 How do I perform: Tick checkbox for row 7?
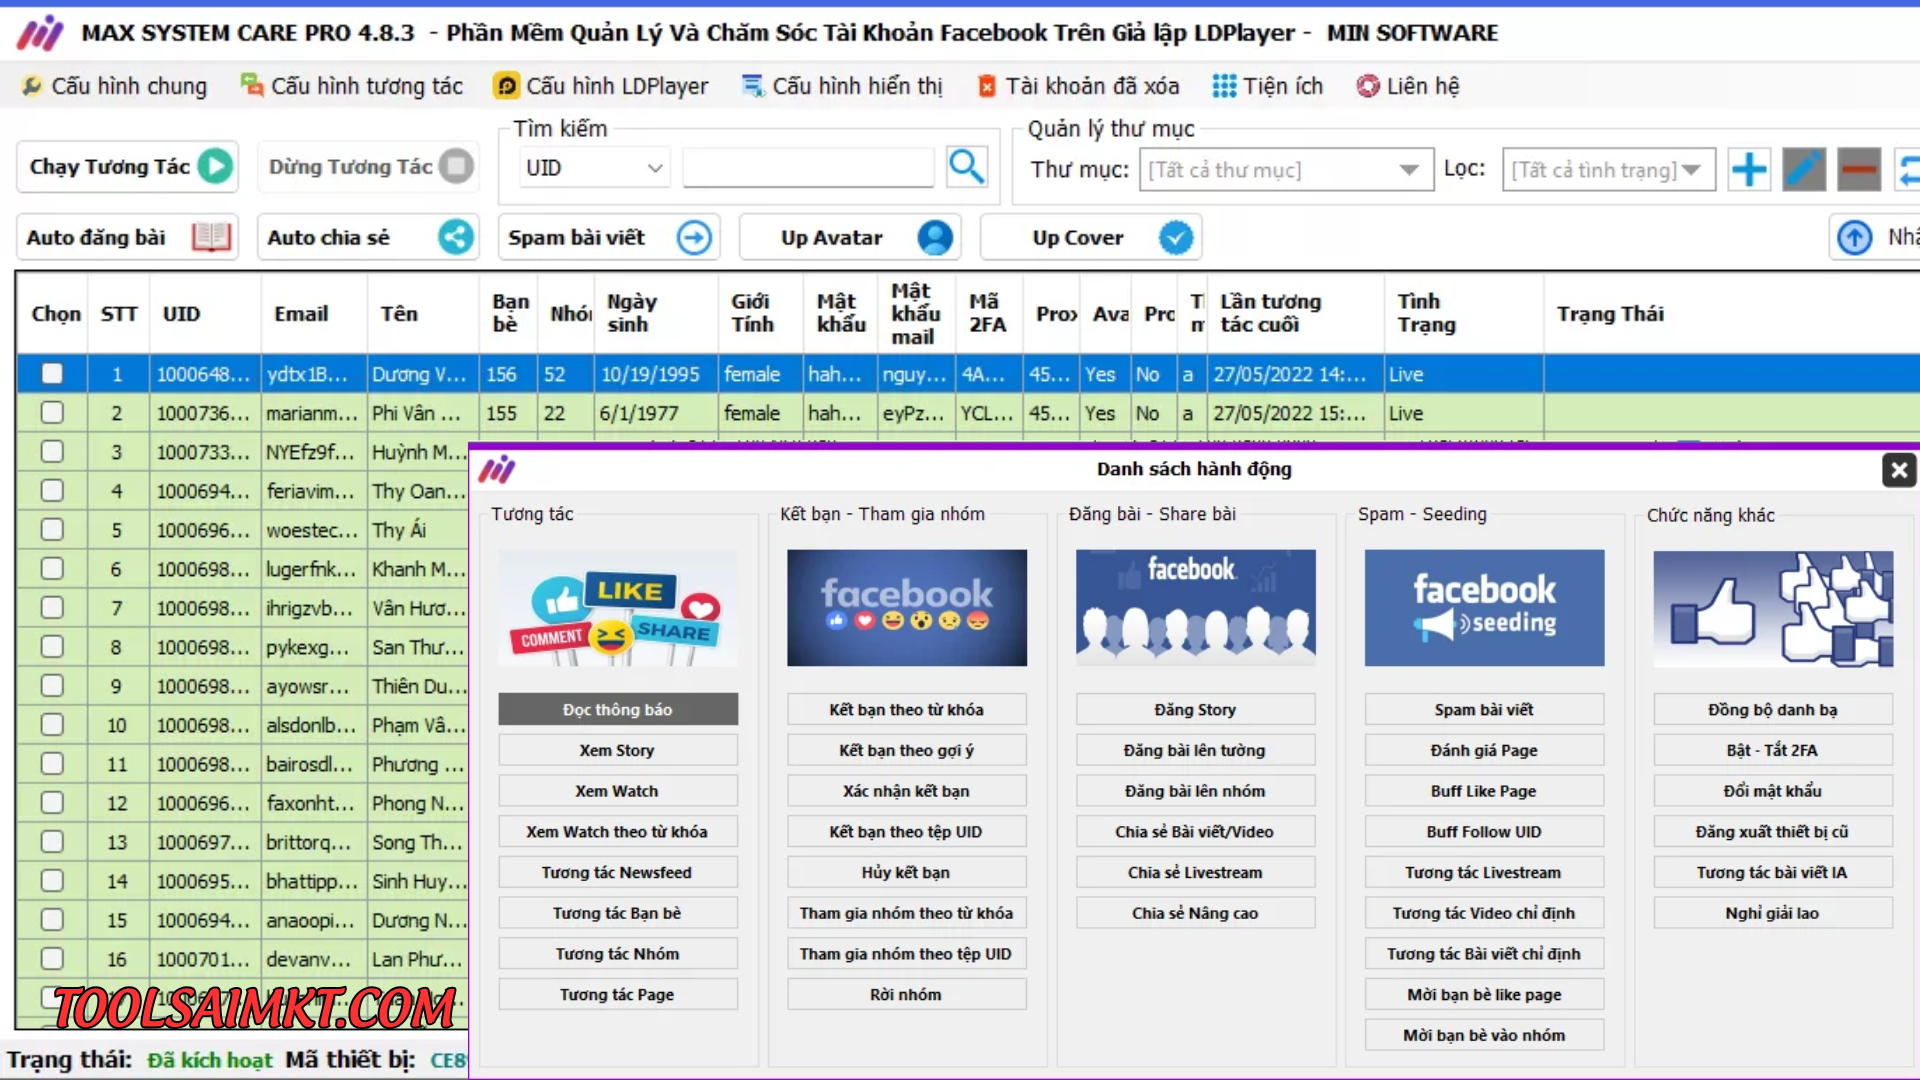click(x=52, y=608)
